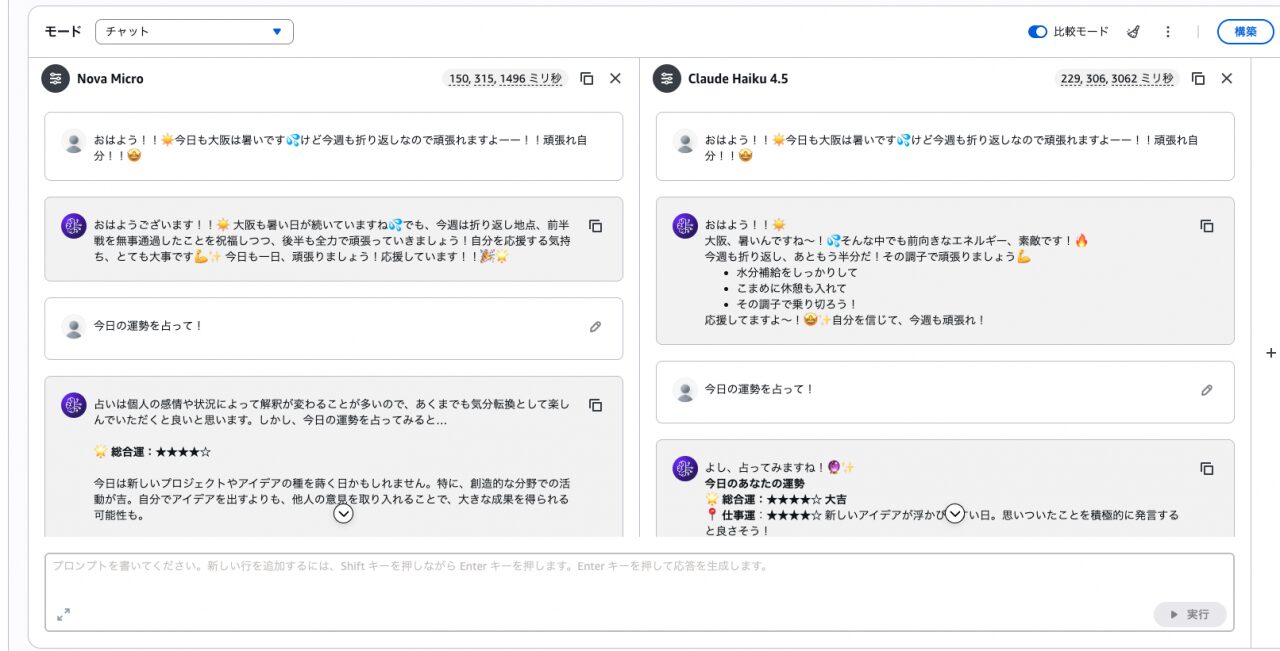1280x651 pixels.
Task: Edit the 今日の運勢を占って prompt in Claude Haiku panel
Action: (x=1206, y=390)
